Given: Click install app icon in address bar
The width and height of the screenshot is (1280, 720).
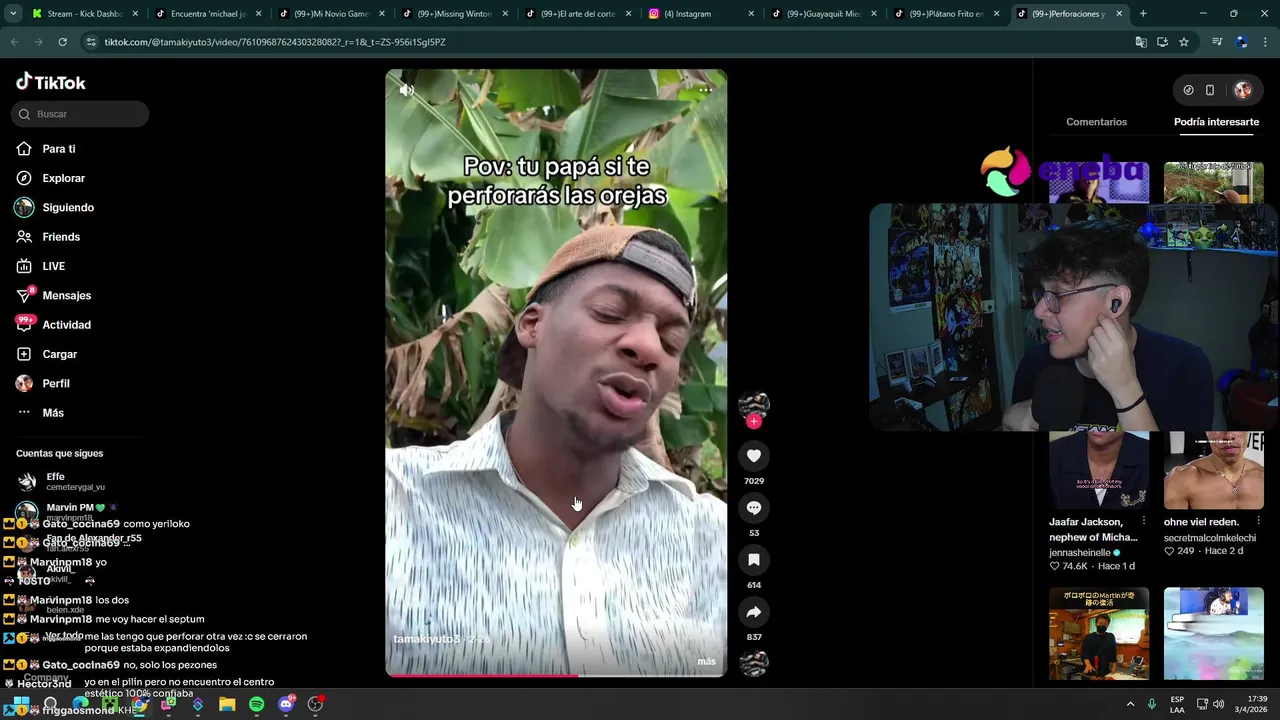Looking at the screenshot, I should 1162,42.
